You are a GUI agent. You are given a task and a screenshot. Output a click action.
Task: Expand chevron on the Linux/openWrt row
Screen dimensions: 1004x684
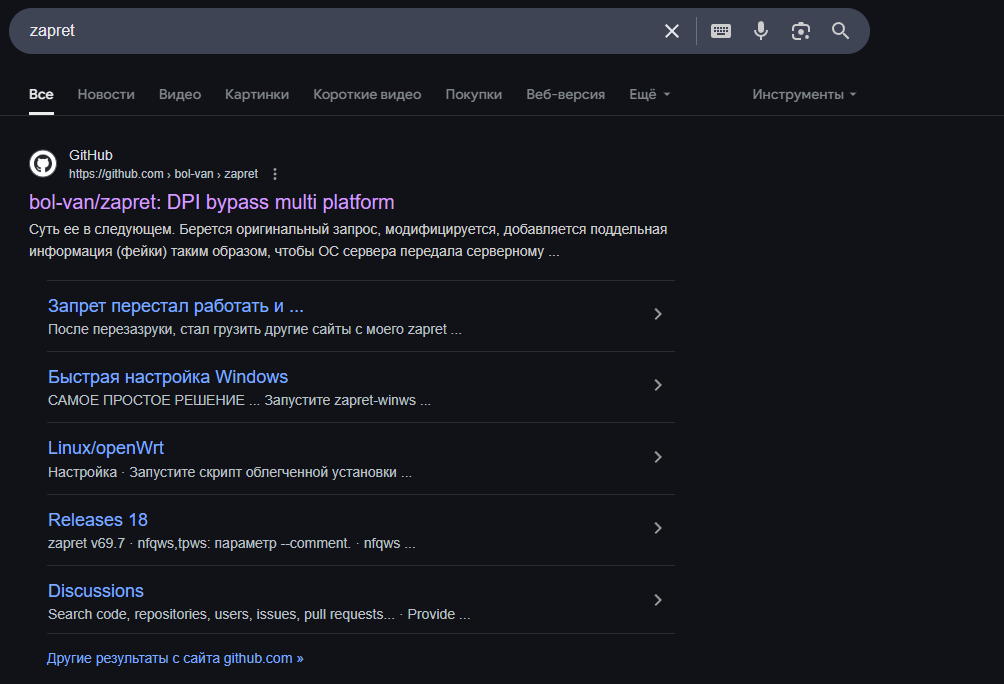(x=658, y=457)
